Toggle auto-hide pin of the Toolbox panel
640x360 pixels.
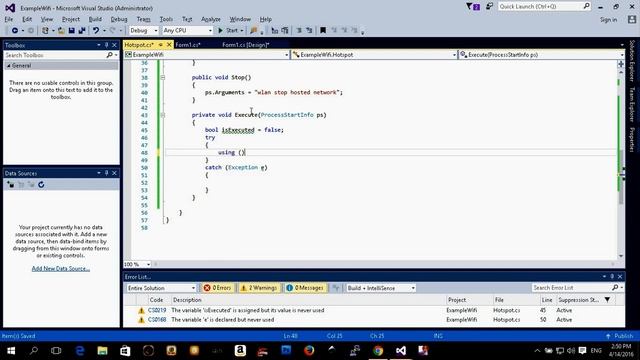(x=107, y=45)
